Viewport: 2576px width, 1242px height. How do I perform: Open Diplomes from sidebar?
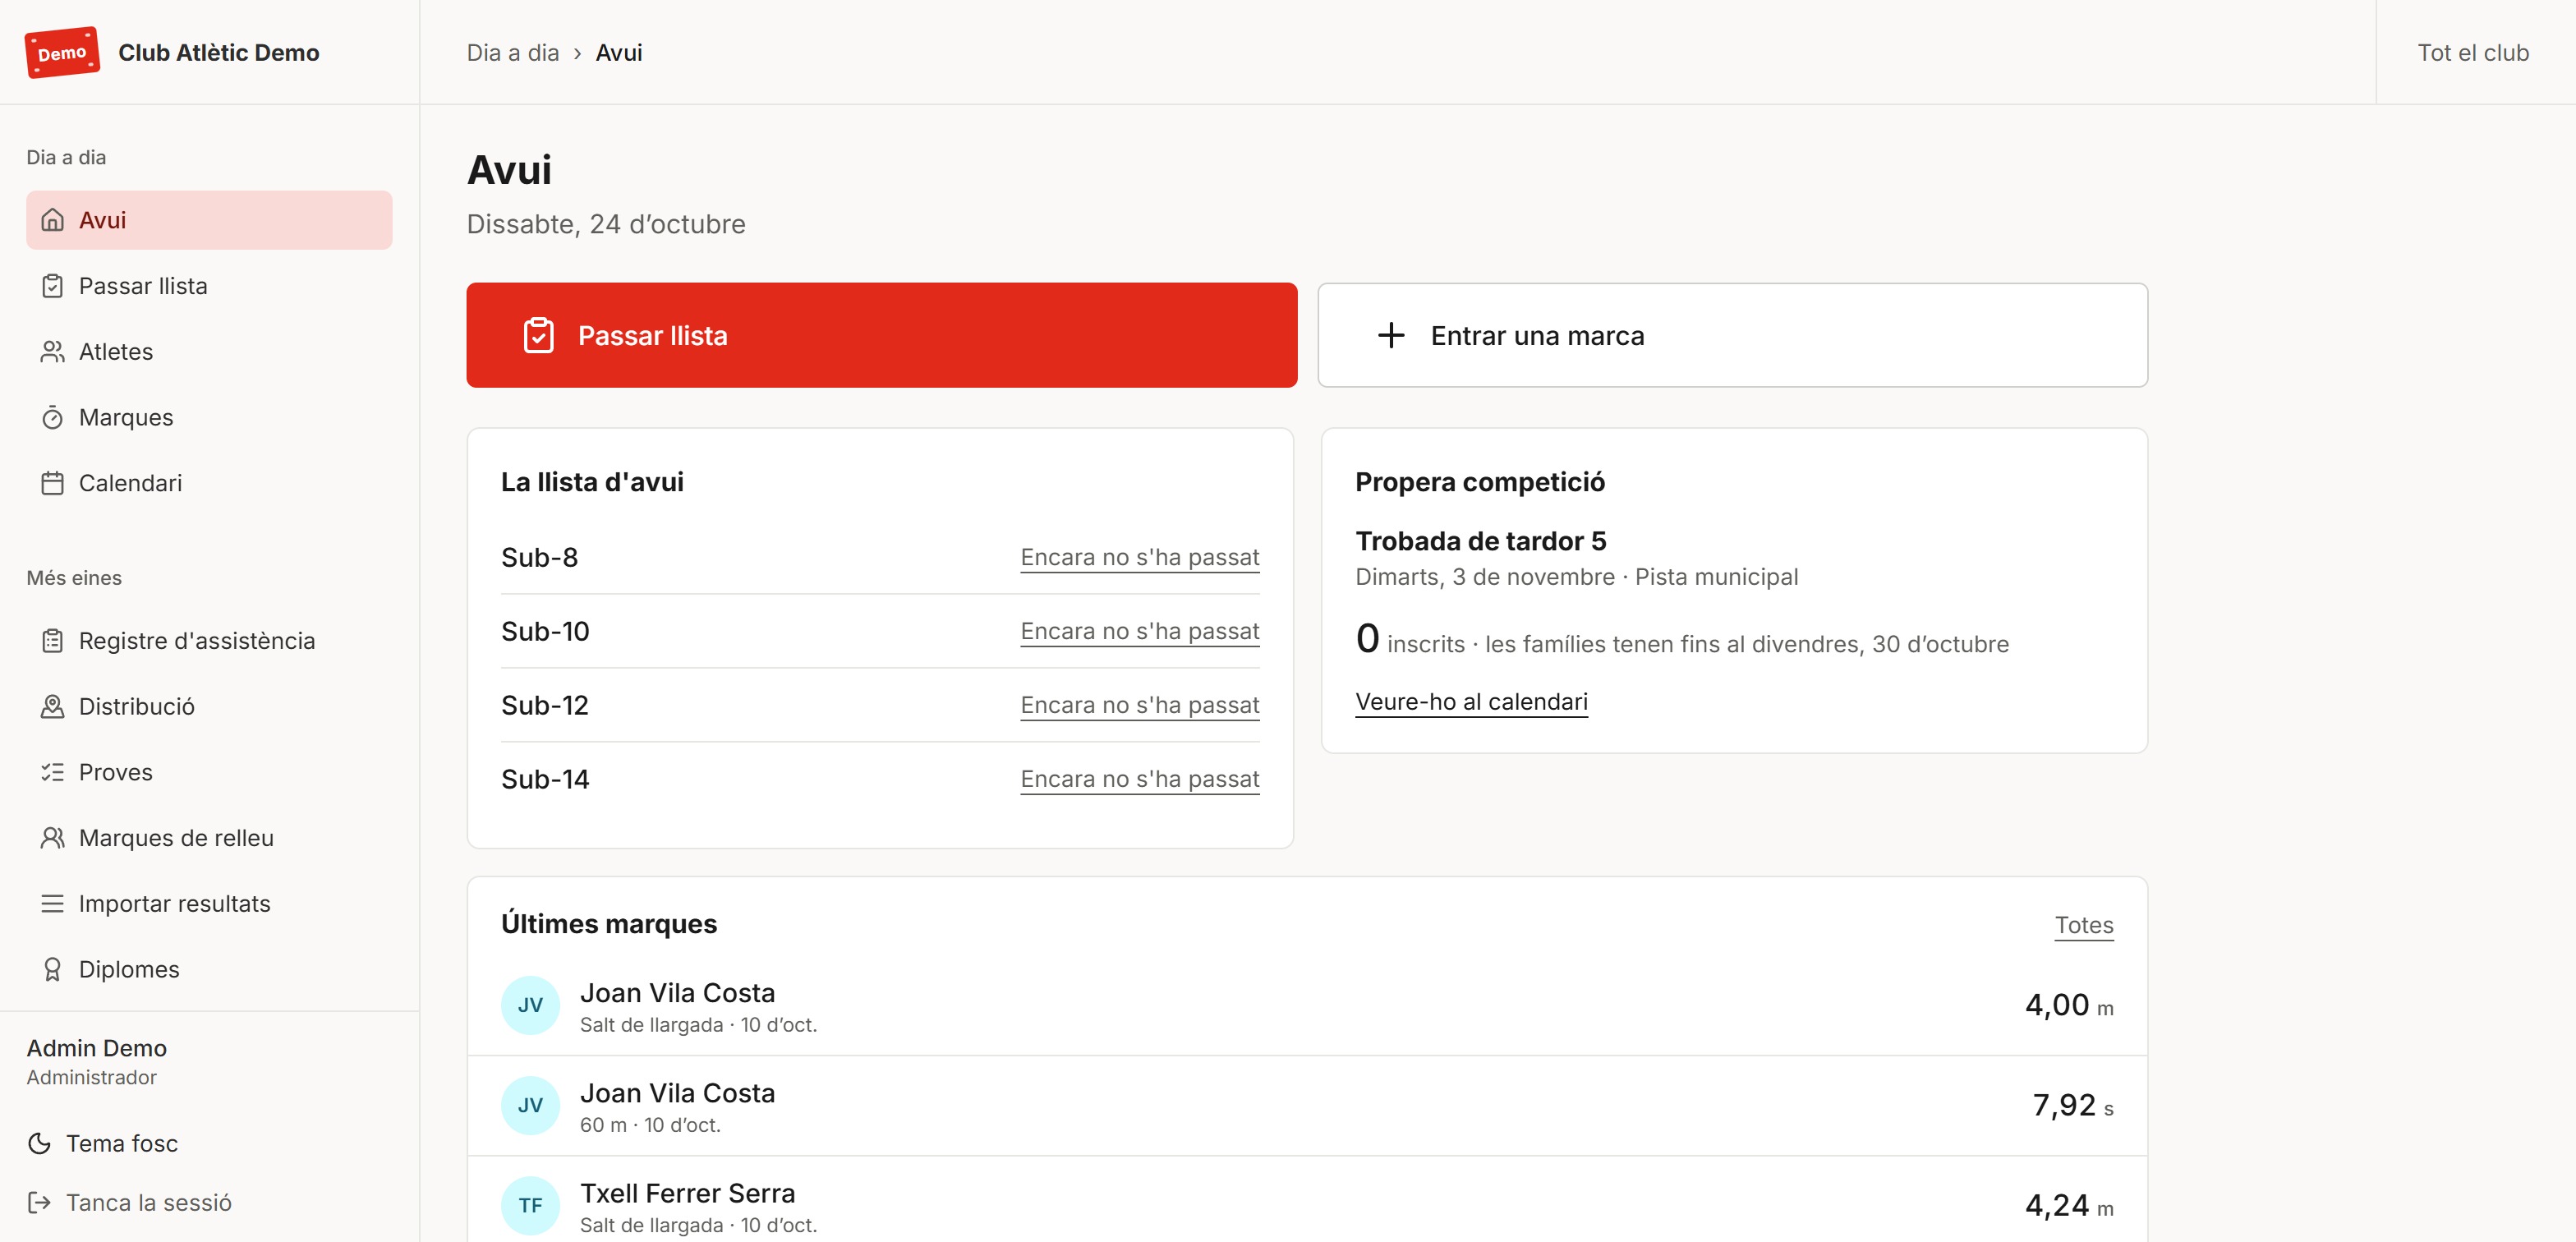pos(209,969)
